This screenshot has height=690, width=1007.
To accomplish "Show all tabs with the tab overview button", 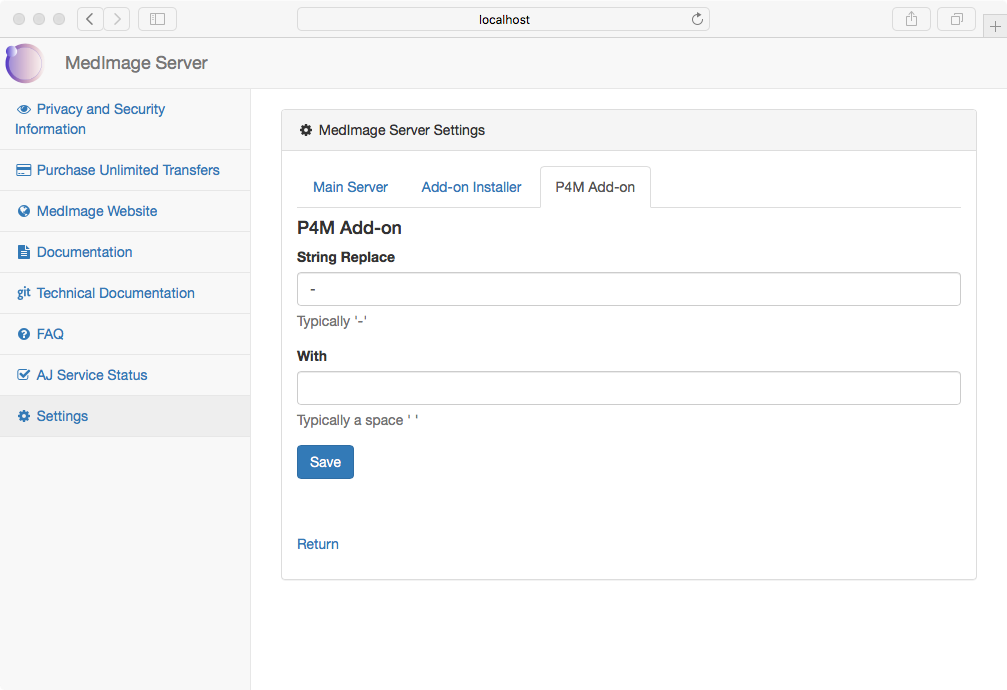I will (957, 19).
